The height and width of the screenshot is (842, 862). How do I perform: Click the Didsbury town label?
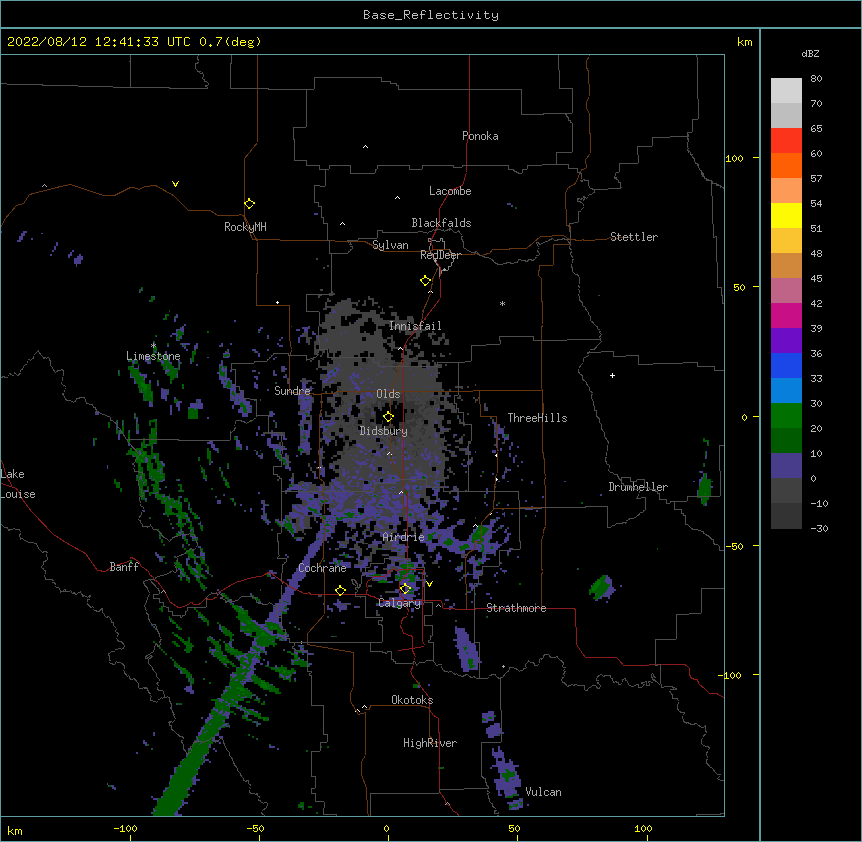coord(384,431)
